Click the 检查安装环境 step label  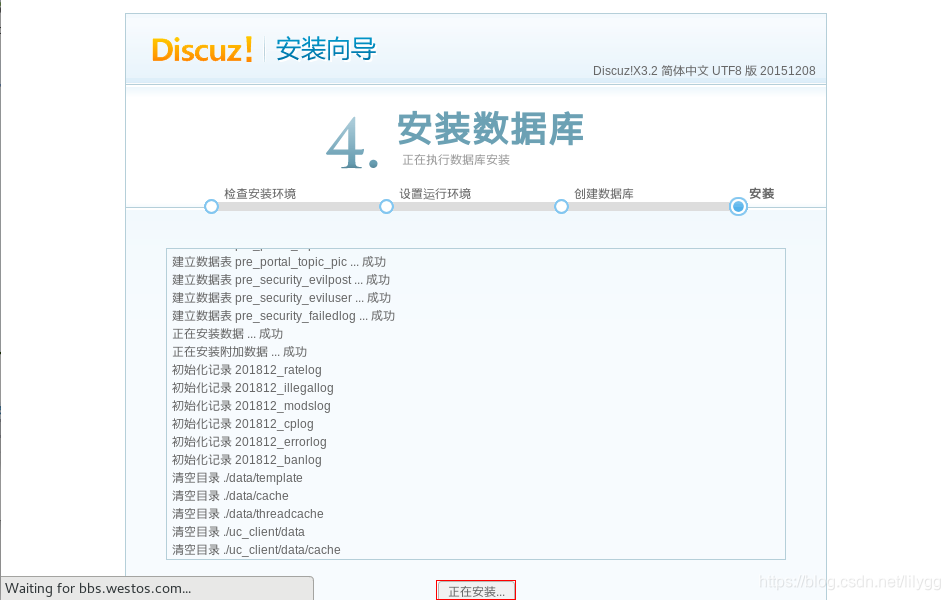(x=260, y=194)
